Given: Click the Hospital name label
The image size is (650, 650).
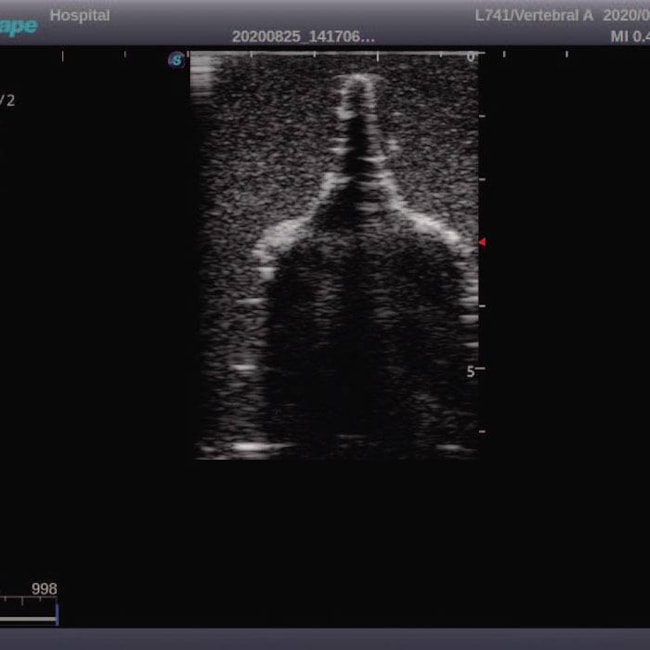Looking at the screenshot, I should point(80,16).
